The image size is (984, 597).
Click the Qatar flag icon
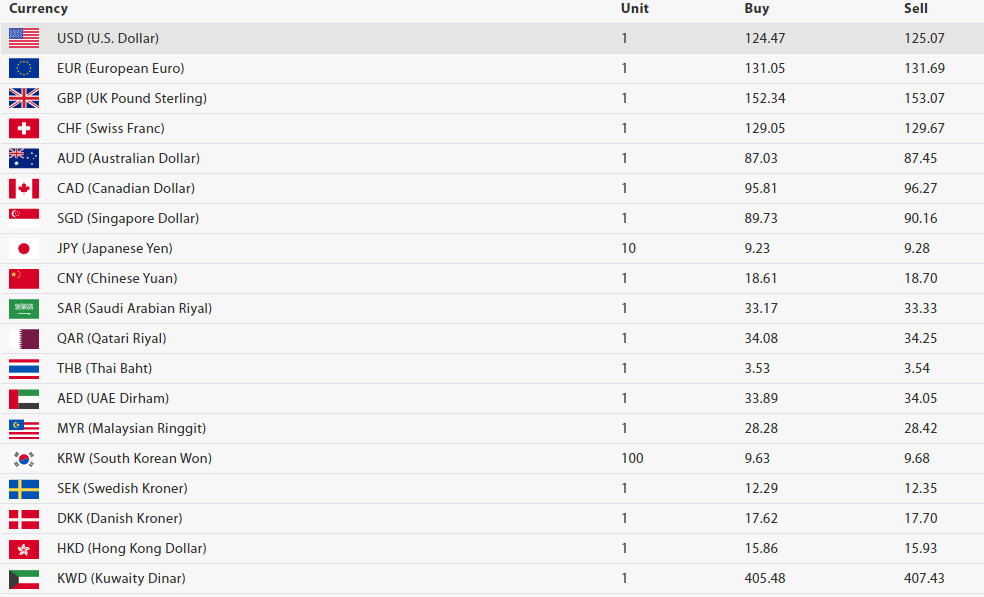coord(24,339)
